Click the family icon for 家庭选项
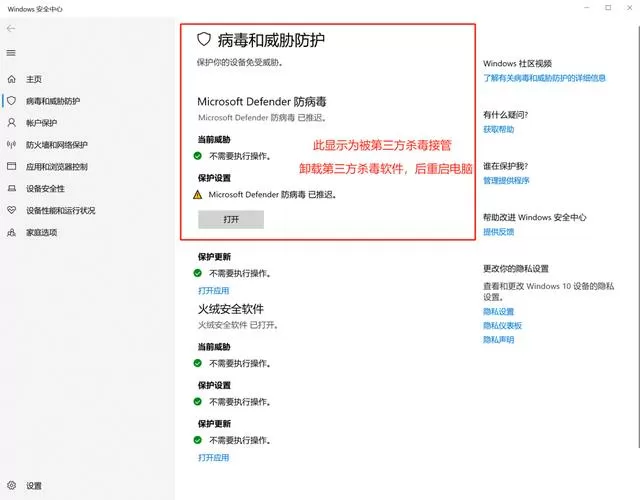 (11, 232)
